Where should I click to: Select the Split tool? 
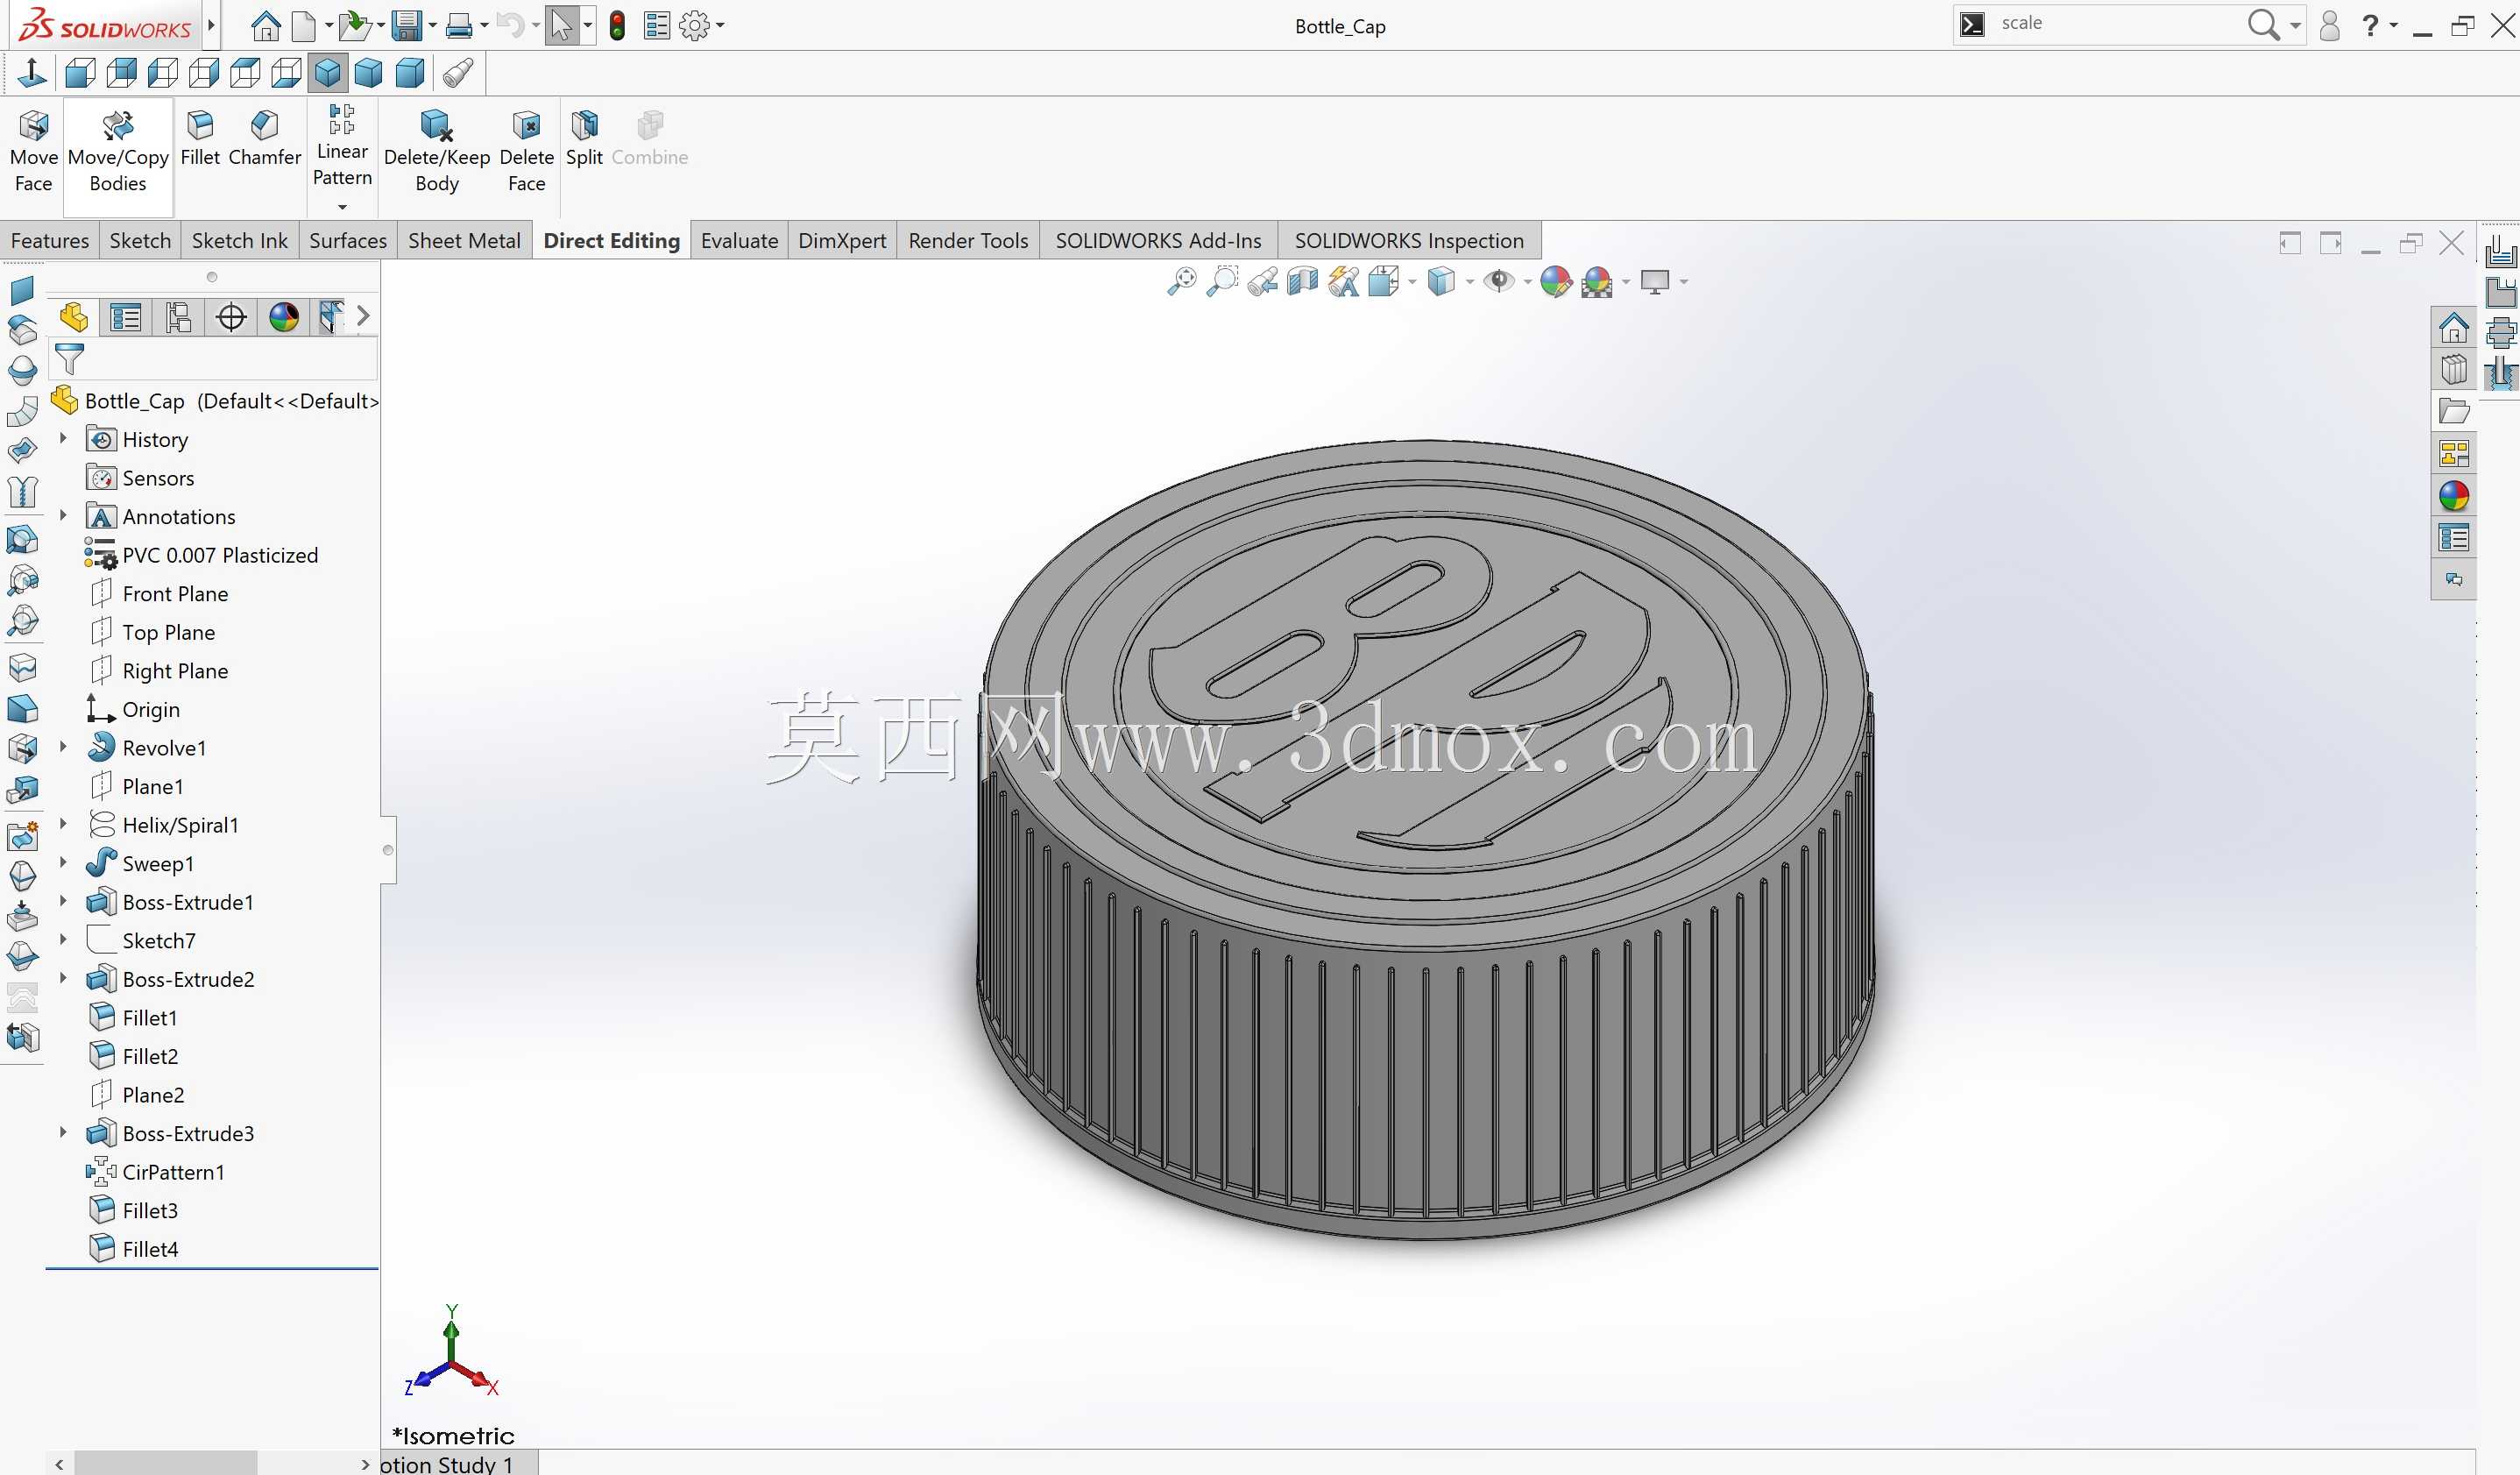(x=584, y=140)
